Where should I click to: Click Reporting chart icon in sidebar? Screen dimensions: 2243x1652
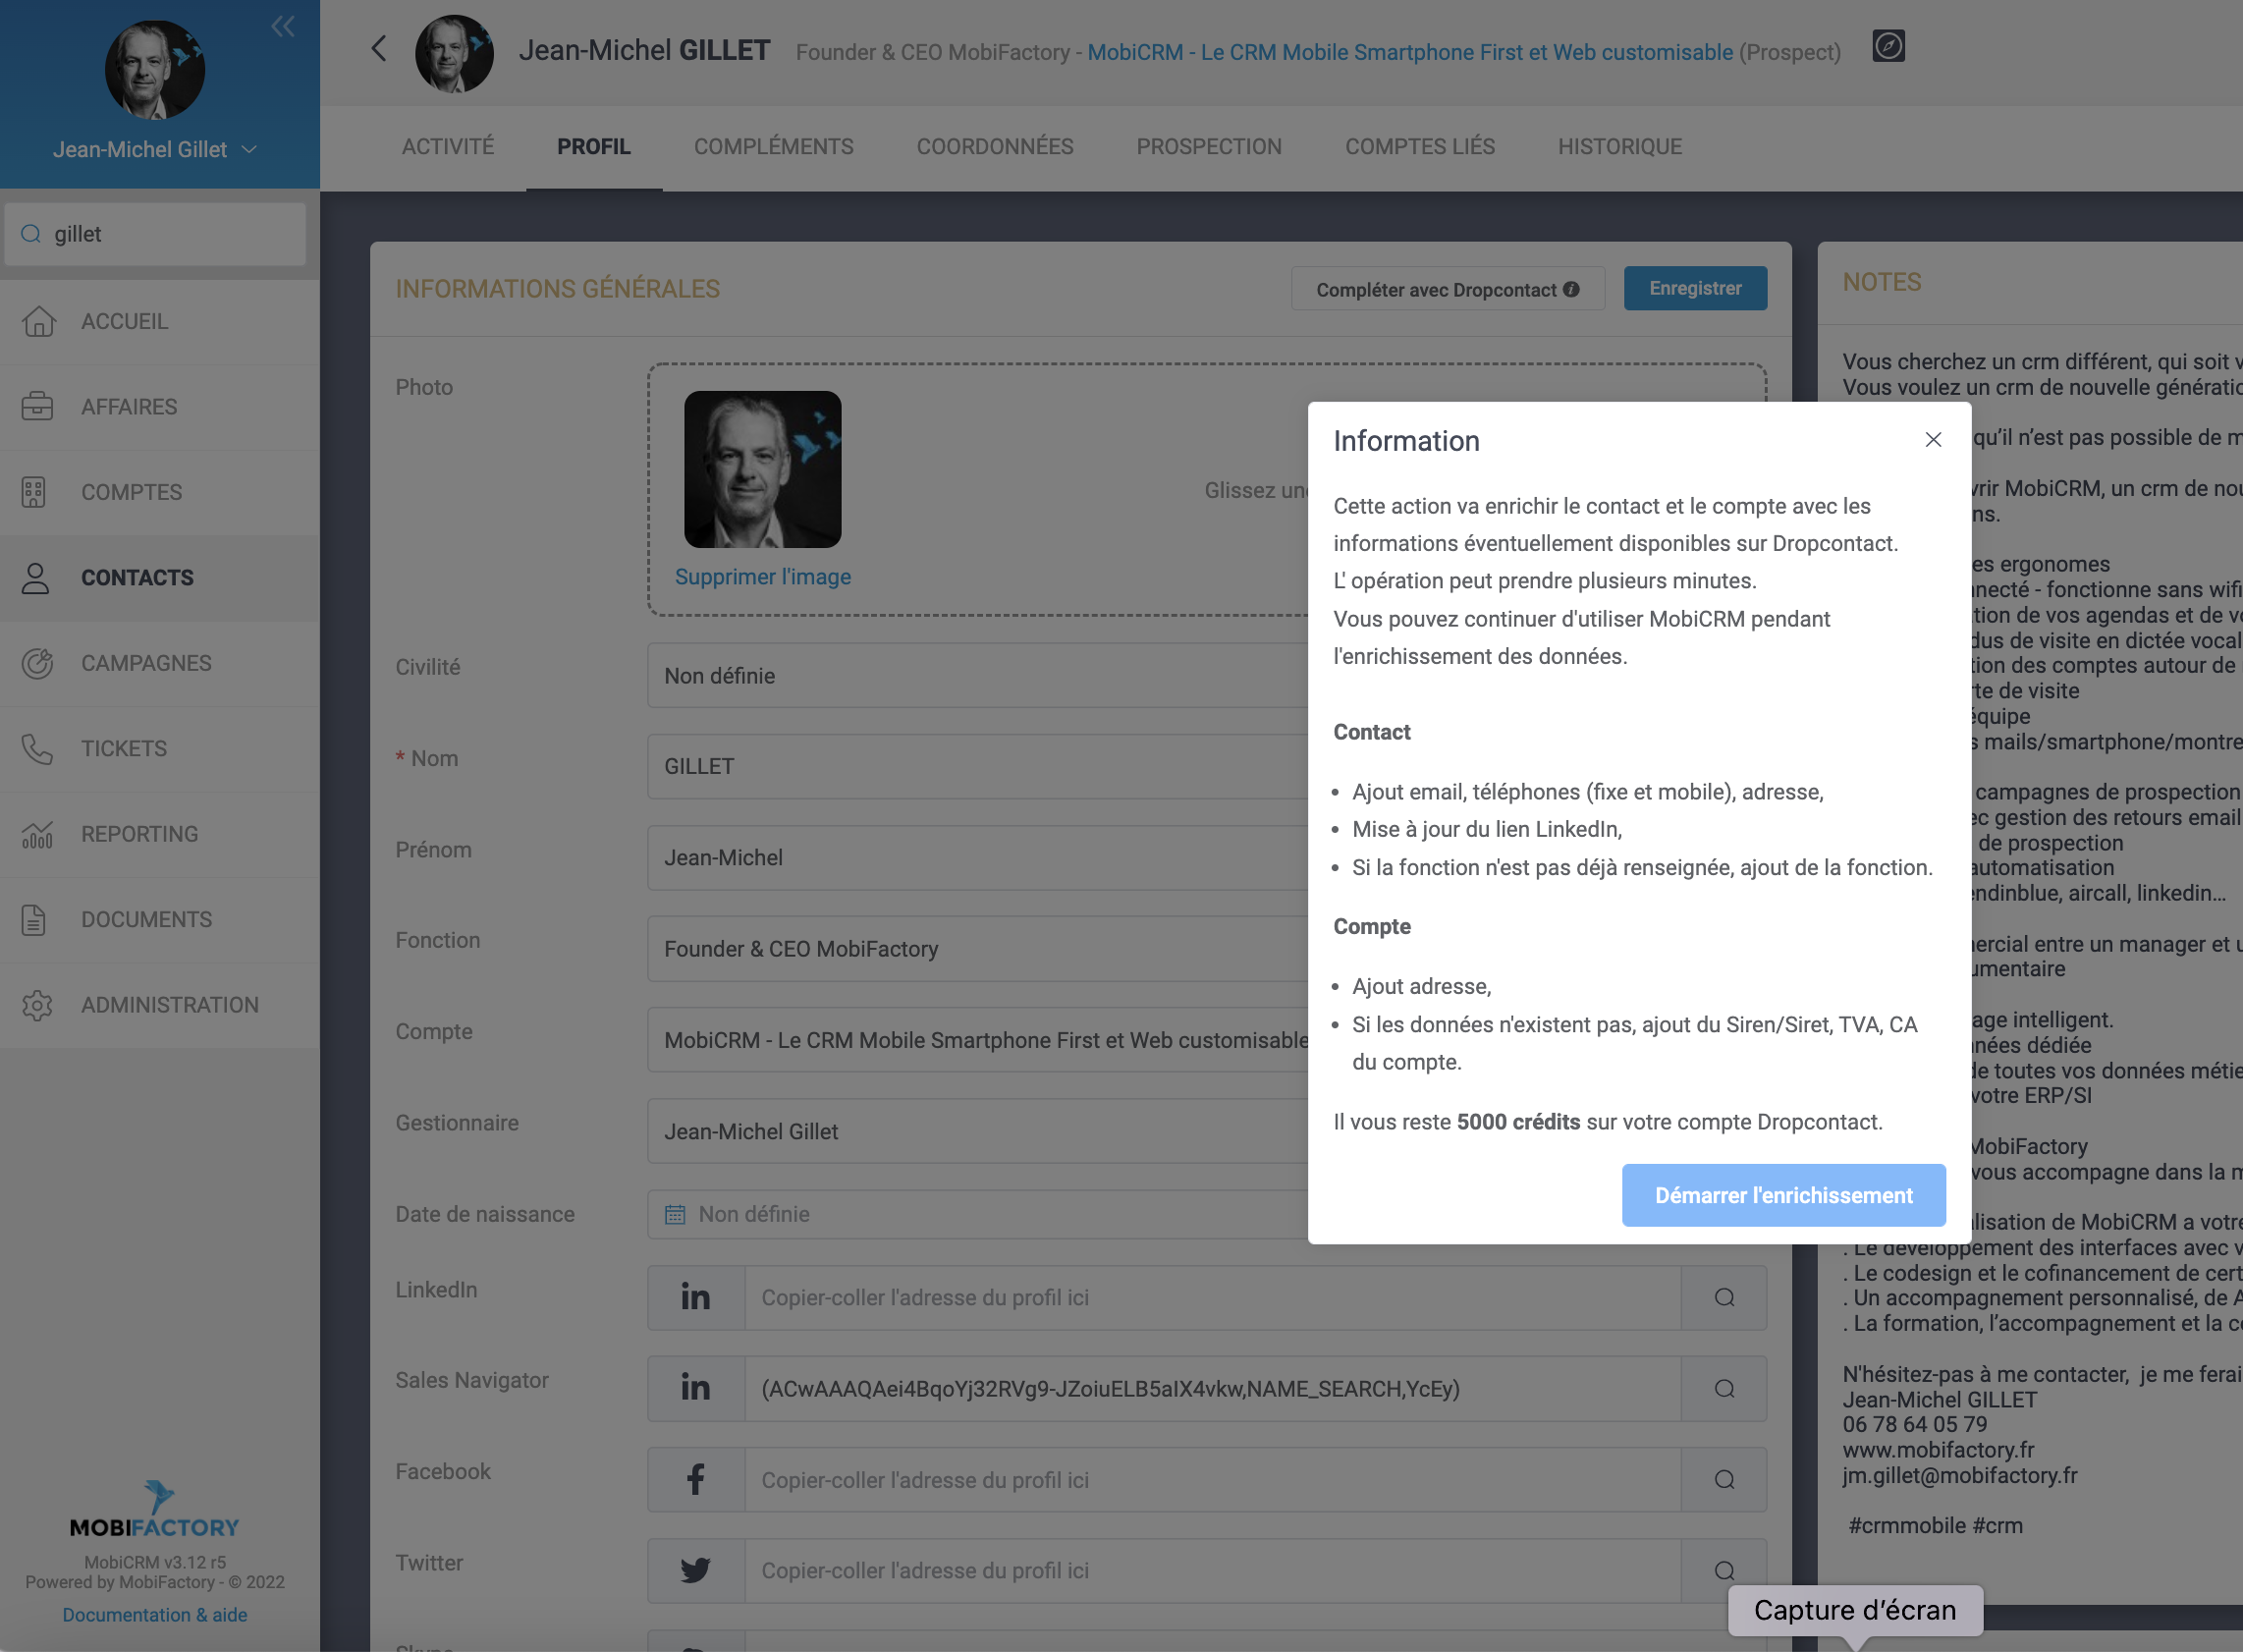pyautogui.click(x=38, y=834)
